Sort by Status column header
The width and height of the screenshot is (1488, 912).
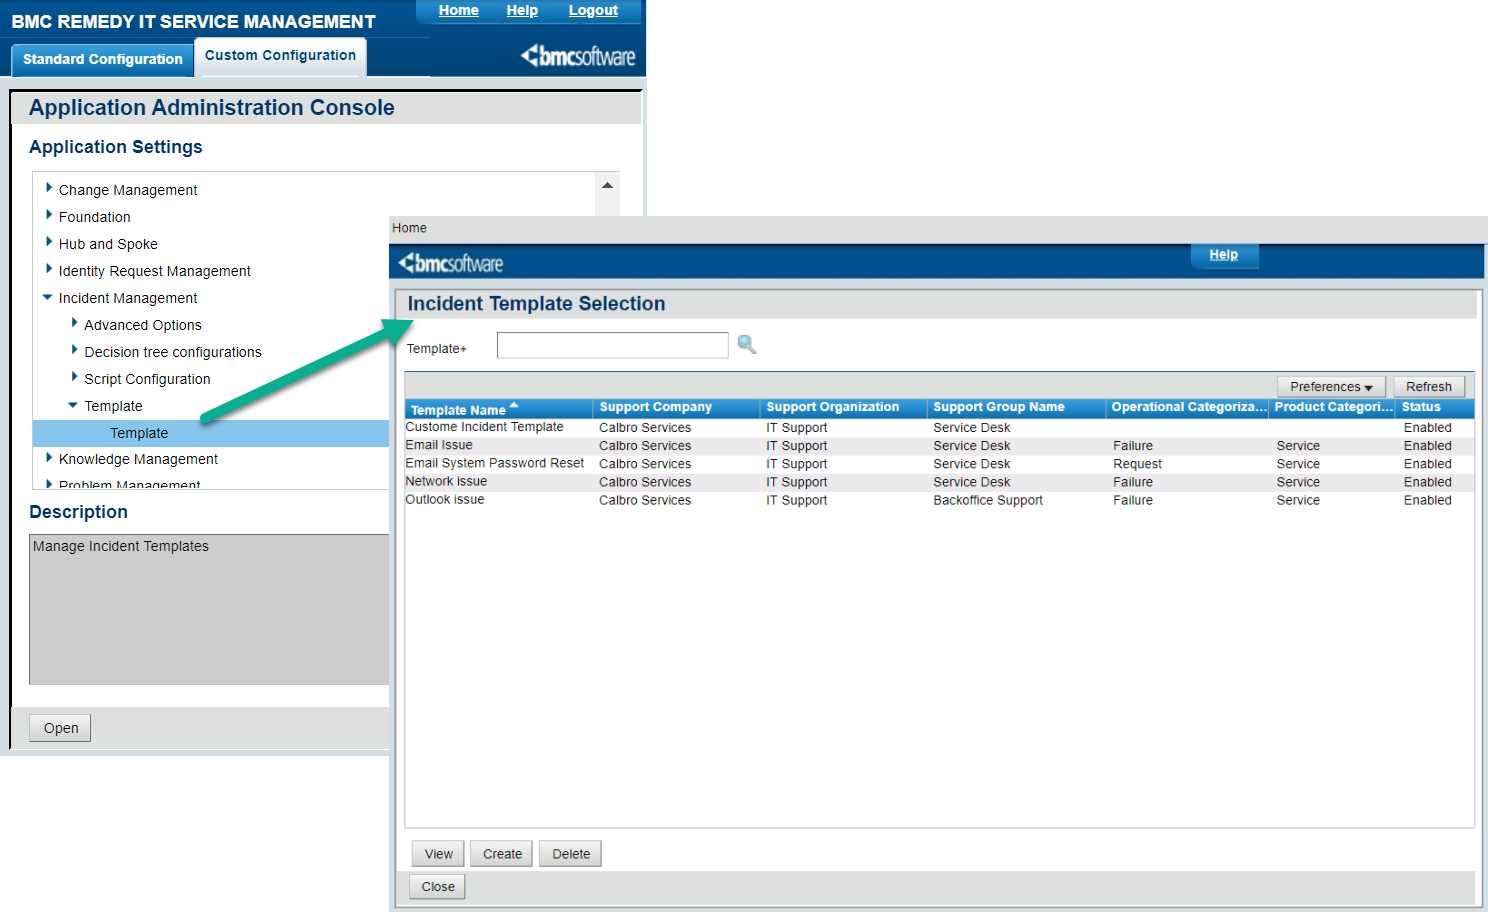coord(1435,408)
